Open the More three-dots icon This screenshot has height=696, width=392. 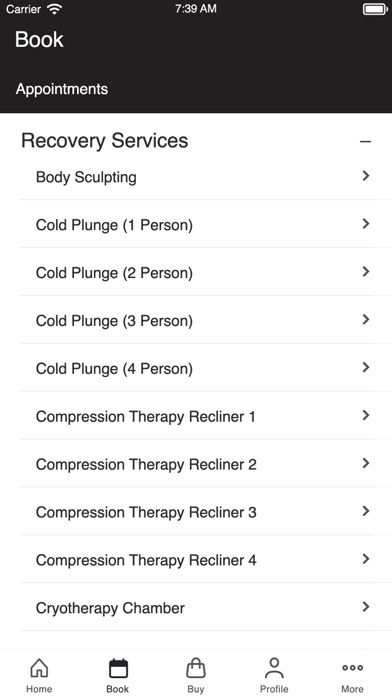click(x=352, y=668)
